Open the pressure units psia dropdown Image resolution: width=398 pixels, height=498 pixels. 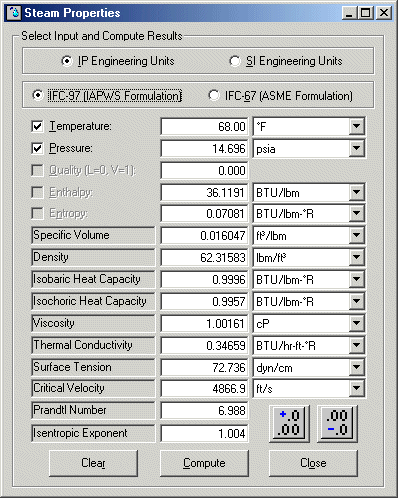tap(356, 148)
